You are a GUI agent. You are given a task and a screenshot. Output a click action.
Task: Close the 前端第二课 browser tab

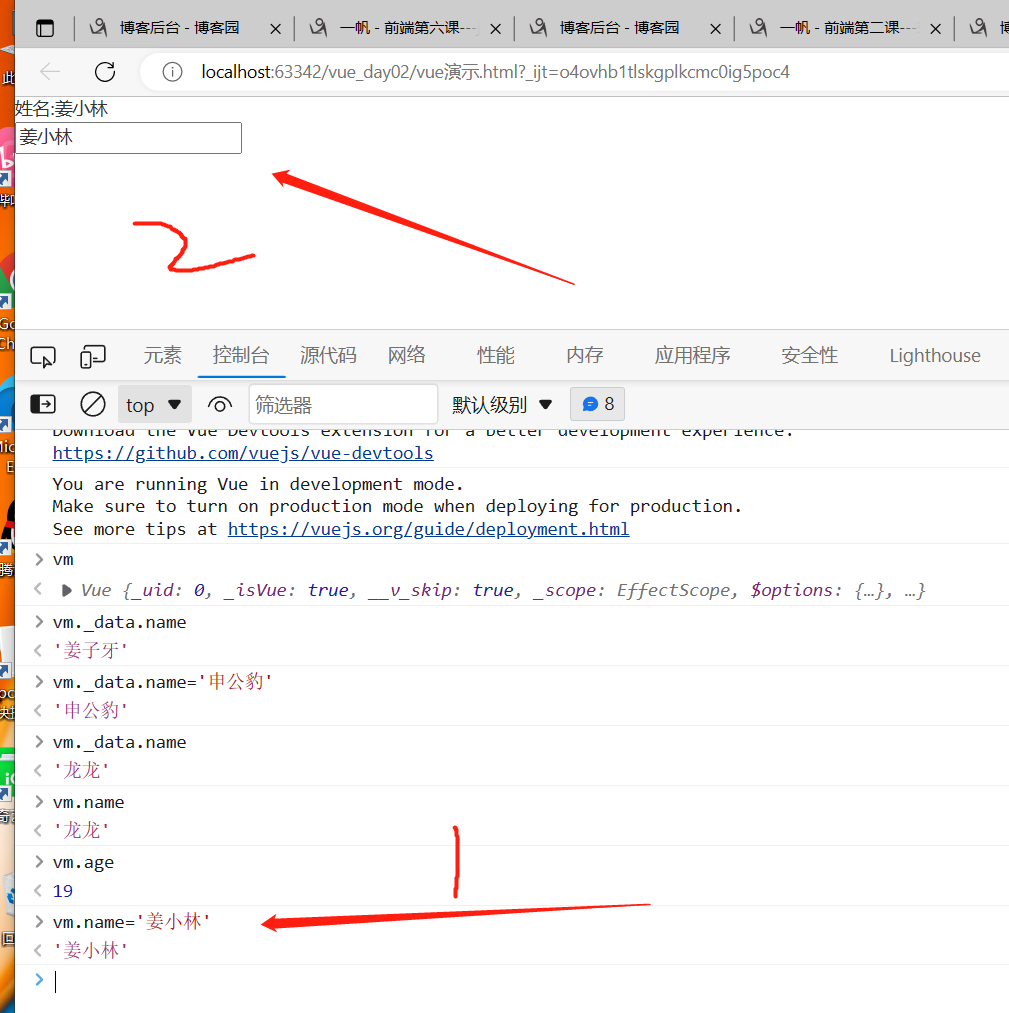935,29
